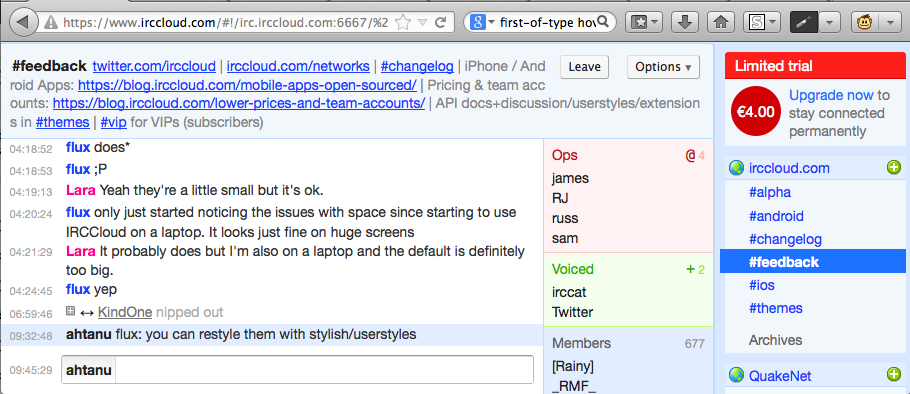The width and height of the screenshot is (910, 394).
Task: Switch to #themes channel in sidebar
Action: click(x=775, y=308)
